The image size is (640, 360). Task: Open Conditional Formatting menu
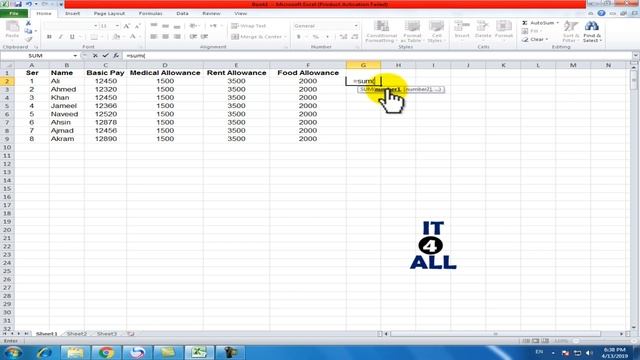(381, 31)
